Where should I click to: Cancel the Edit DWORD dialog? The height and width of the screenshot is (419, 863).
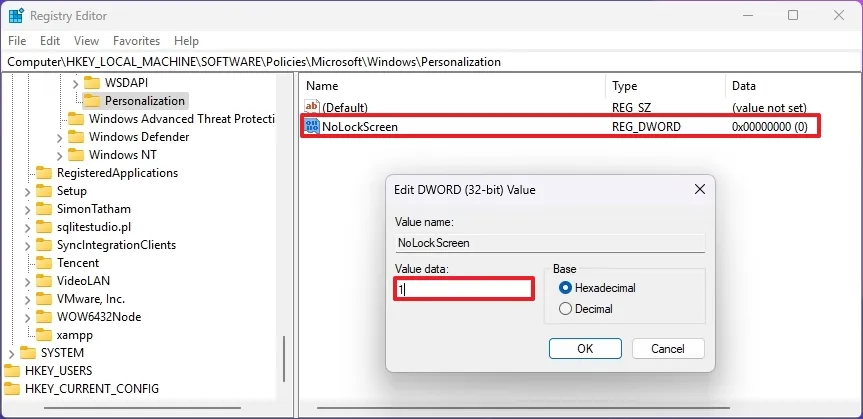(x=667, y=348)
